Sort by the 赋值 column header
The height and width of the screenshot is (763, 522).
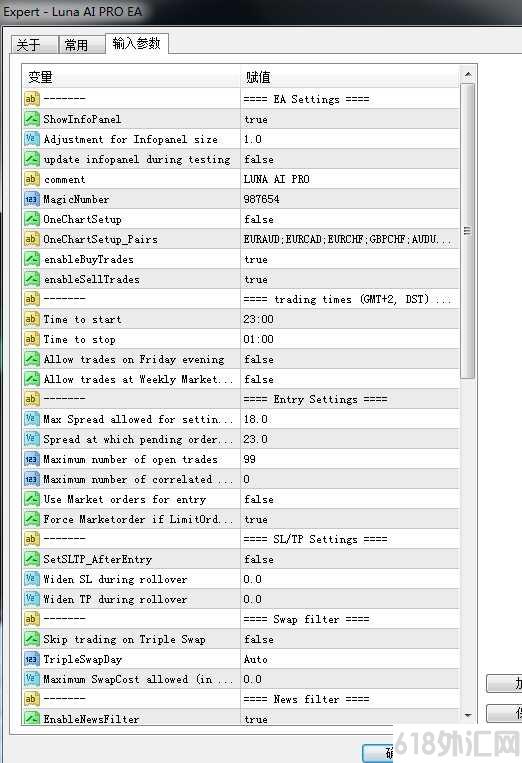350,76
